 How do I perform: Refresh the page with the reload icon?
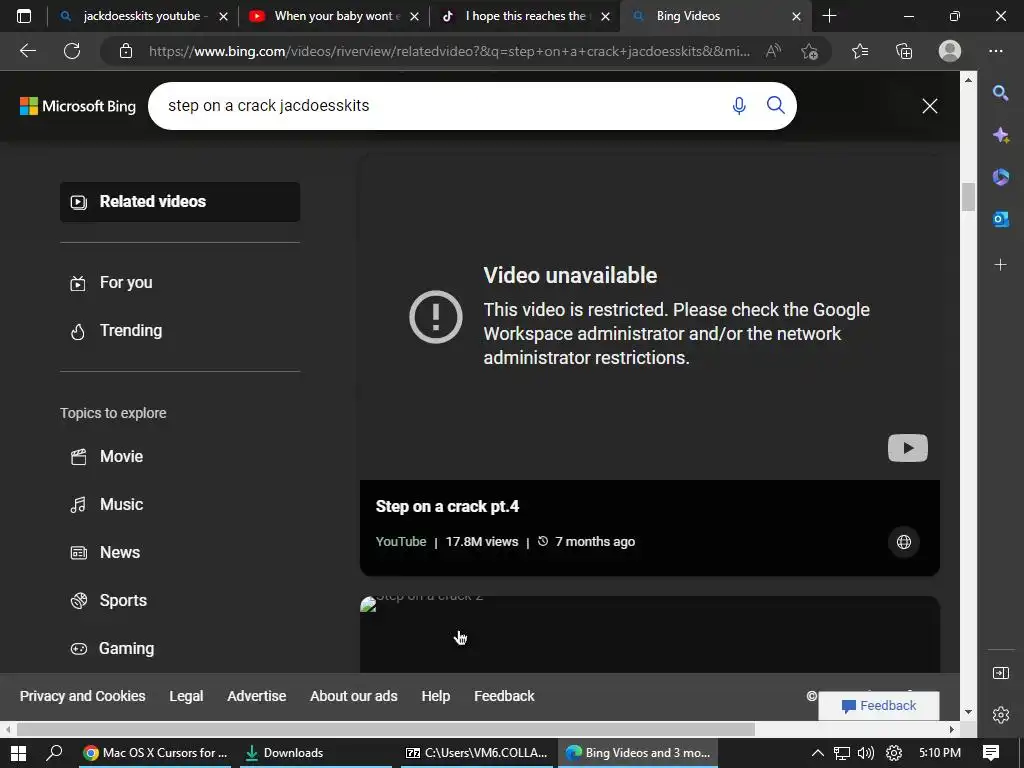(72, 51)
